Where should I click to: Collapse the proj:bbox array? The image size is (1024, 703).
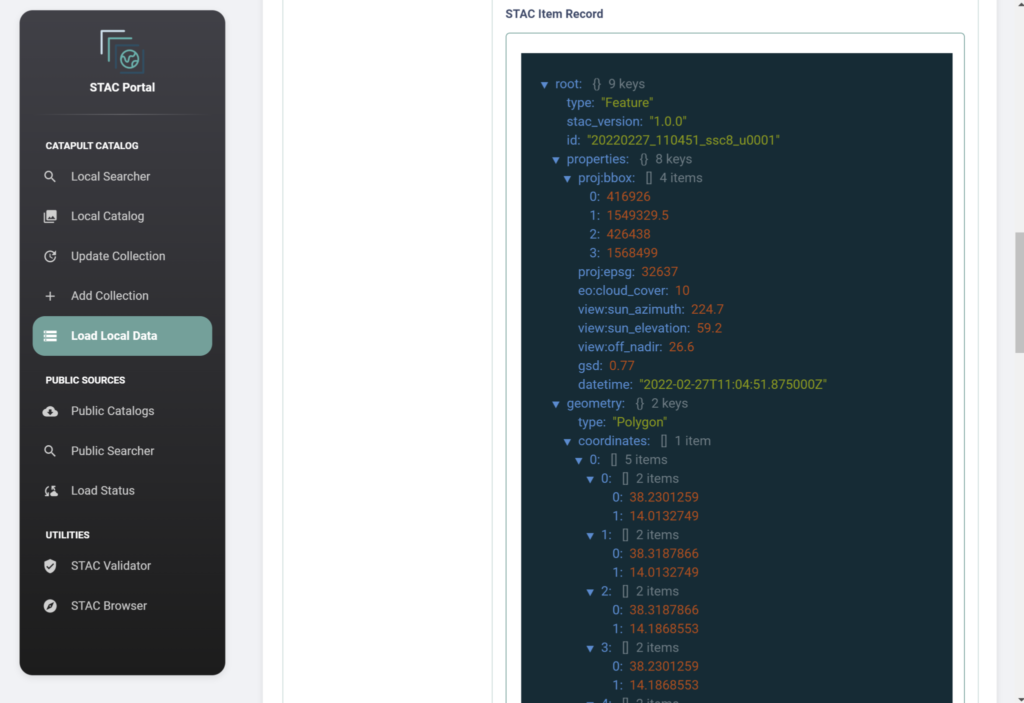pyautogui.click(x=568, y=178)
